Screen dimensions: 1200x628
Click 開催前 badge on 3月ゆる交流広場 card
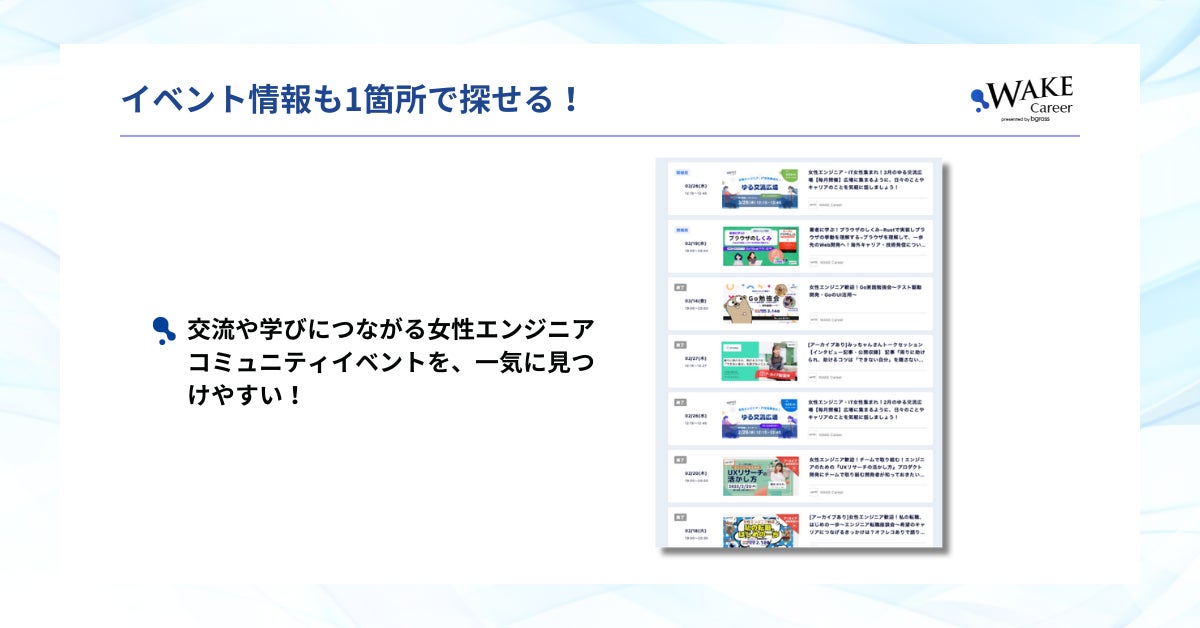tap(681, 171)
